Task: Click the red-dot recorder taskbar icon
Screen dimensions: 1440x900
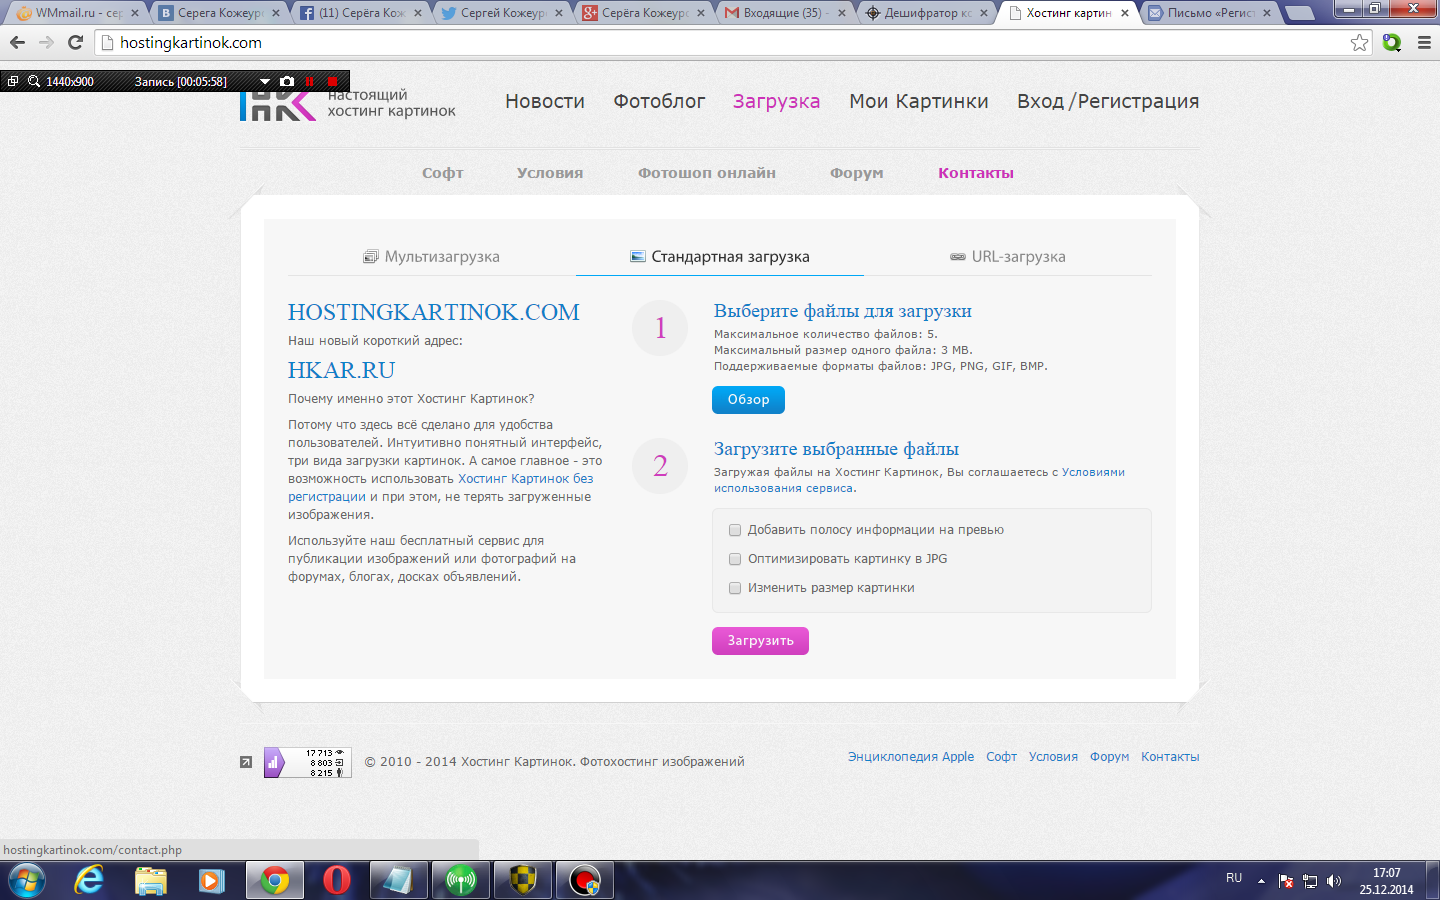Action: click(x=585, y=881)
